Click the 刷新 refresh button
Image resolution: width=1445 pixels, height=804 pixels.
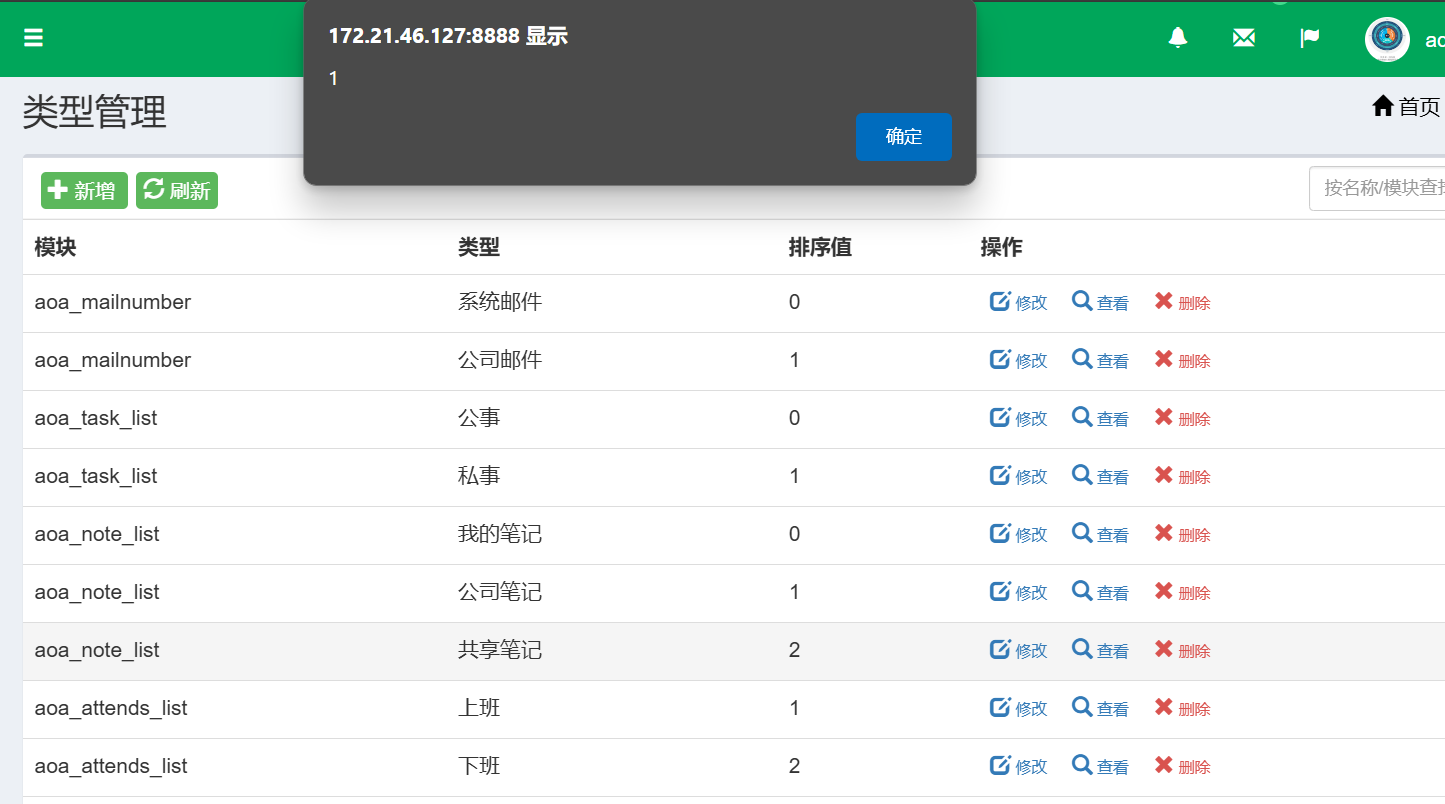click(x=177, y=190)
